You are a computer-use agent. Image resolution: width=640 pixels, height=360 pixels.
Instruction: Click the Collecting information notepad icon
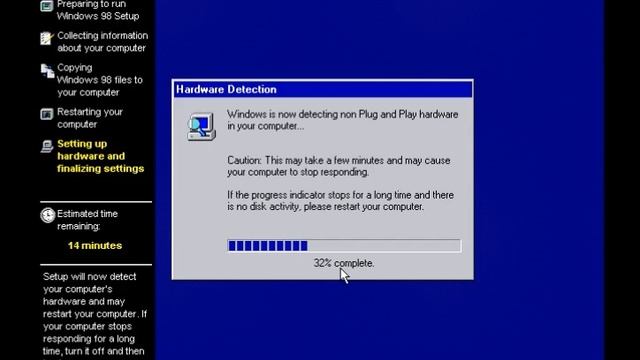pos(47,38)
